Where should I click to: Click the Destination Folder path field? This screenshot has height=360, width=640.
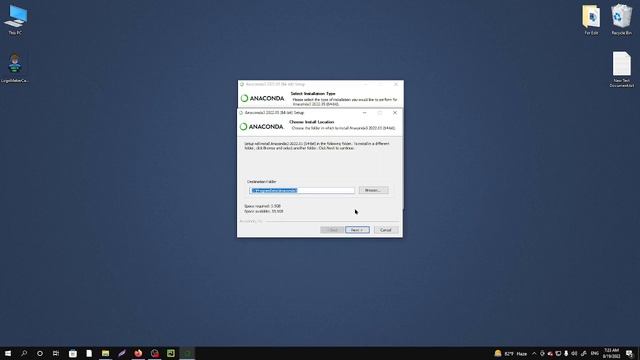pyautogui.click(x=302, y=191)
